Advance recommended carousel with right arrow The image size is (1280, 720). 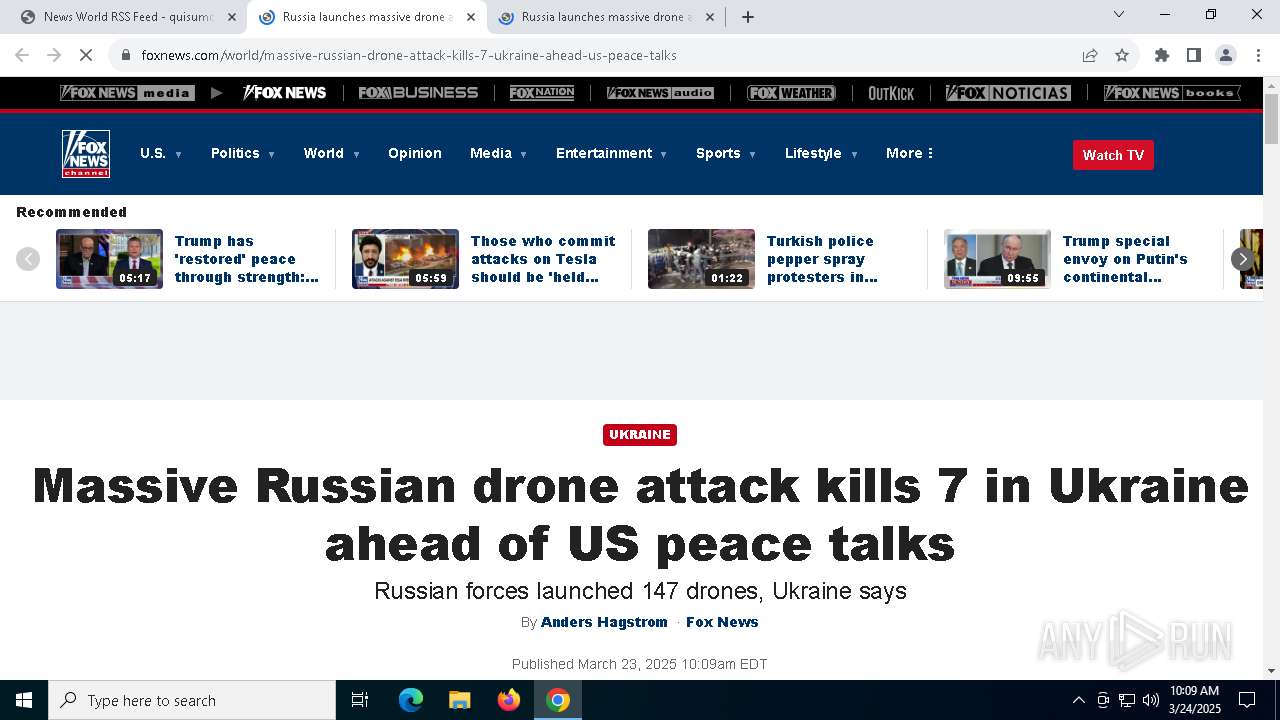[x=1242, y=259]
